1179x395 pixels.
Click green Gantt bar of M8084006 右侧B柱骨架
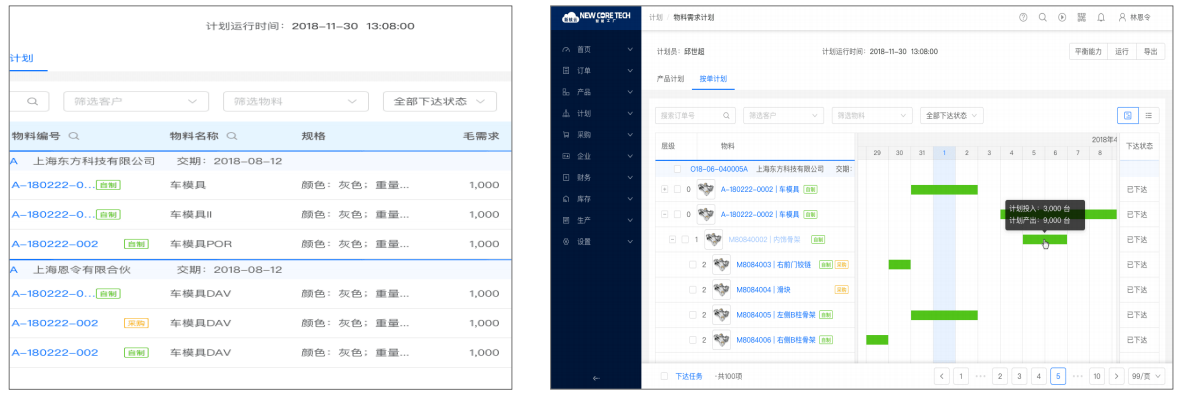tap(877, 339)
